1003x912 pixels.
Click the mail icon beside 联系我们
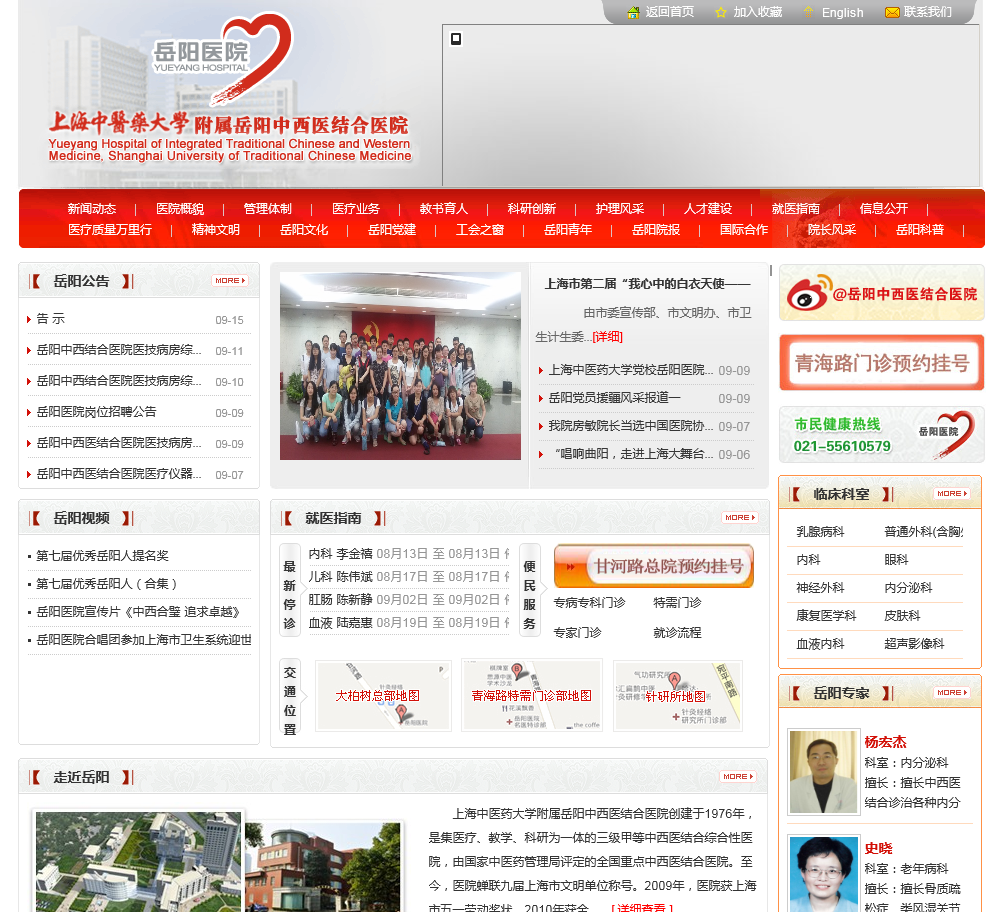click(892, 12)
